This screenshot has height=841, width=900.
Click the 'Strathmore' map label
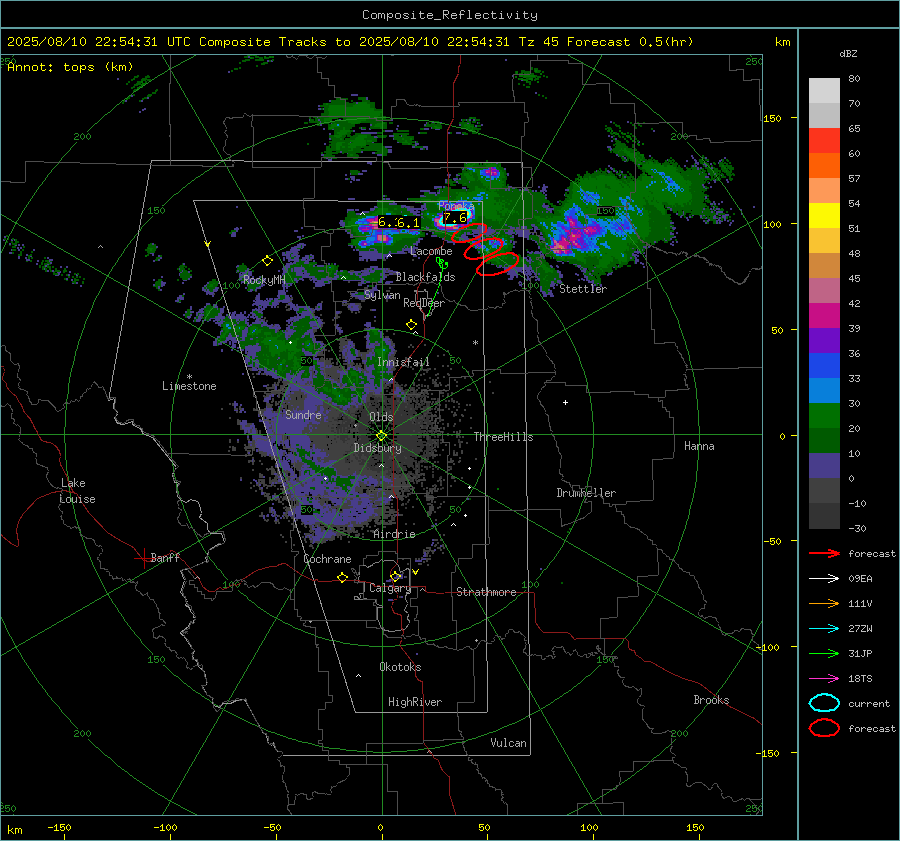(486, 592)
